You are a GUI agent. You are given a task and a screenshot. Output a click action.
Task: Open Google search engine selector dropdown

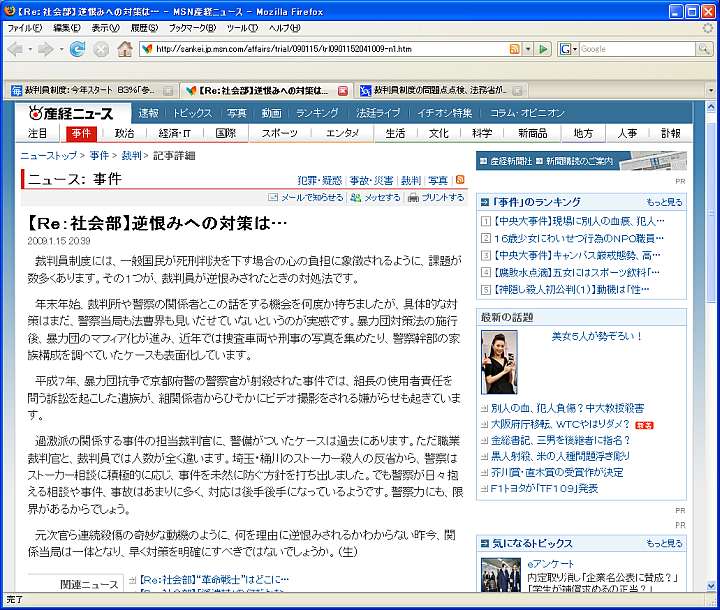click(x=567, y=49)
